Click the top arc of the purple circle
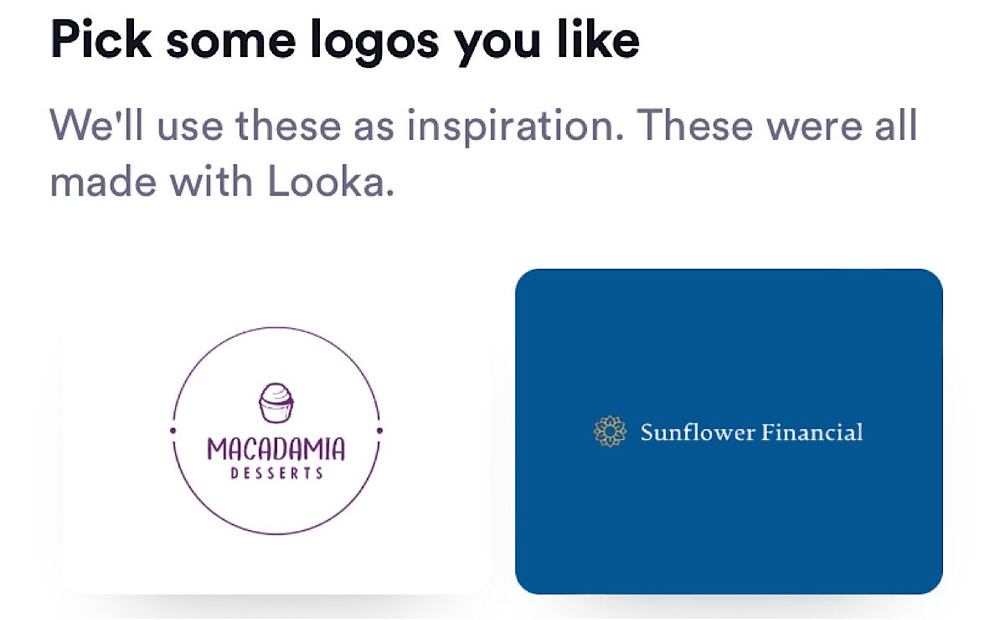This screenshot has width=1005, height=620. [276, 328]
